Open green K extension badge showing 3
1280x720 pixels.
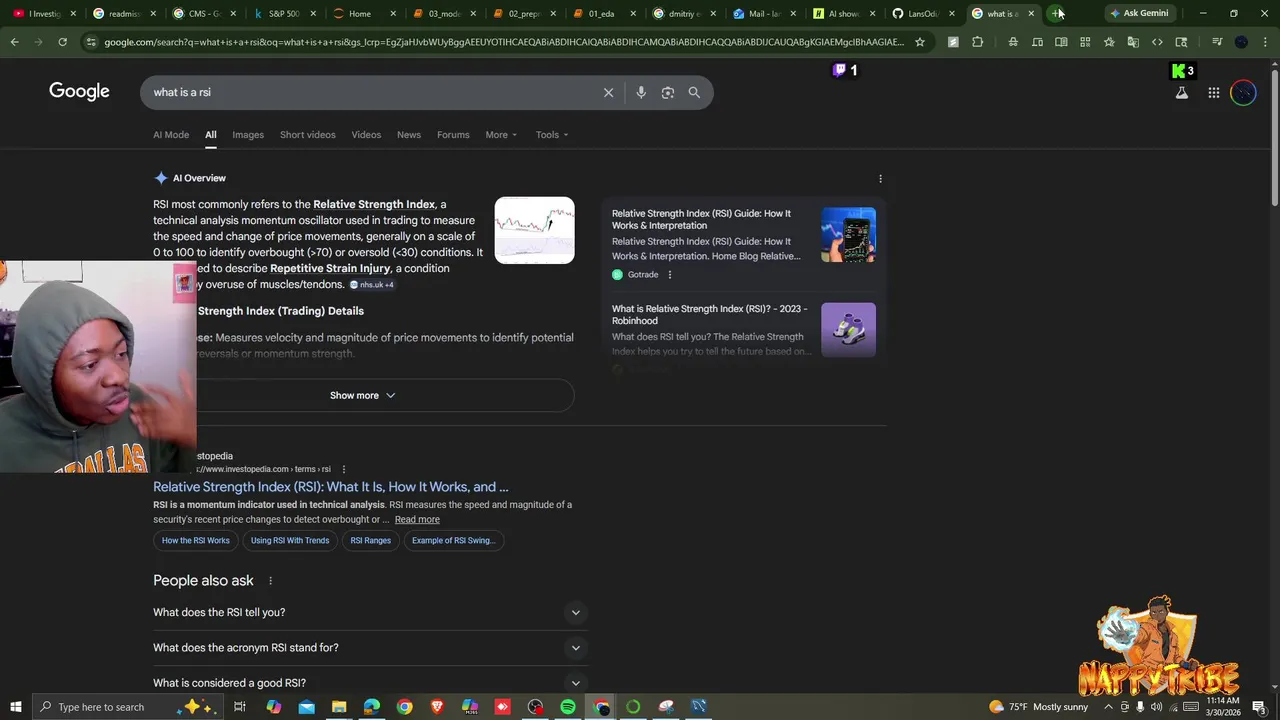click(x=1183, y=70)
